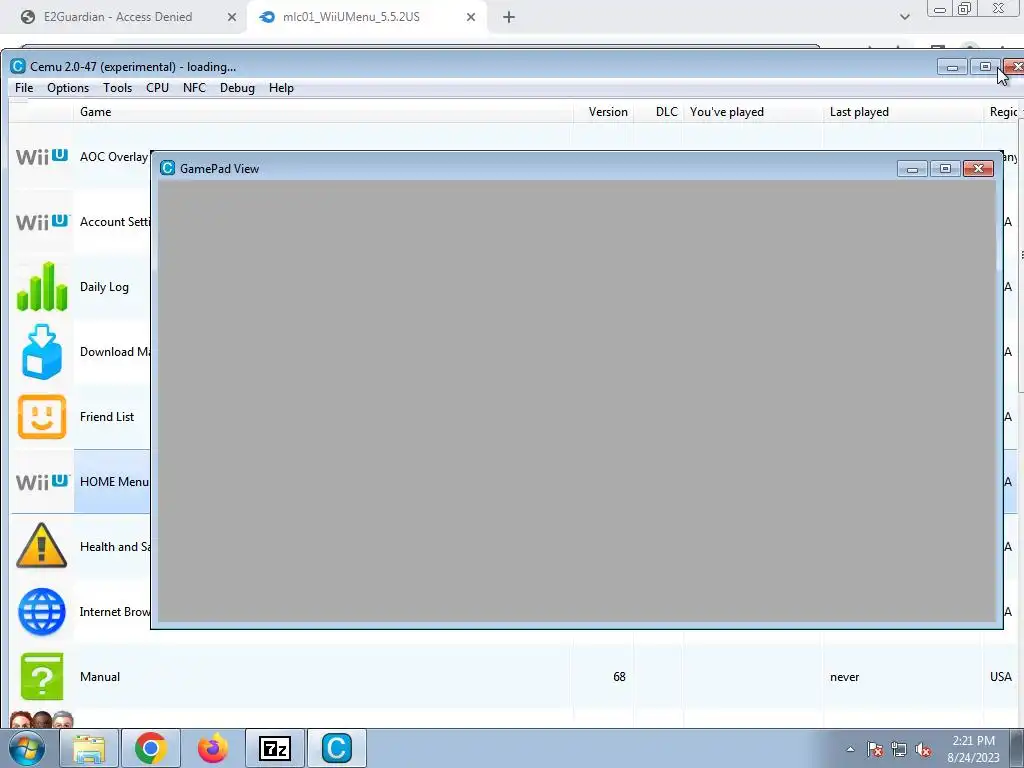The image size is (1024, 768).
Task: Minimize the GamePad View window
Action: [x=912, y=169]
